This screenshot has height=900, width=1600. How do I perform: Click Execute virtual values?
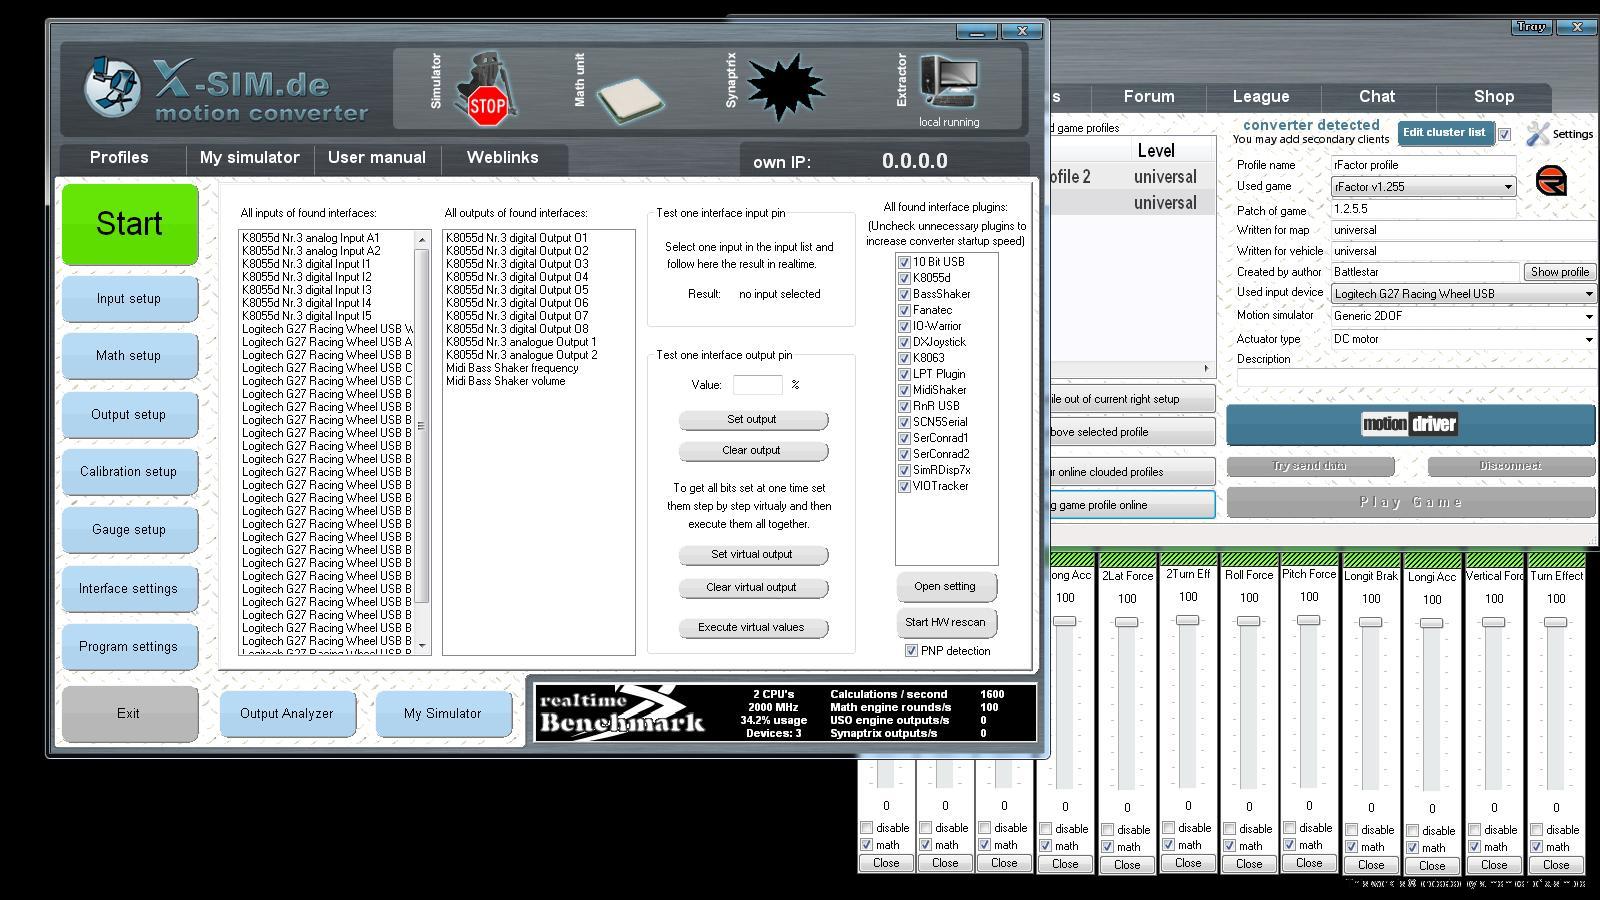click(x=752, y=628)
